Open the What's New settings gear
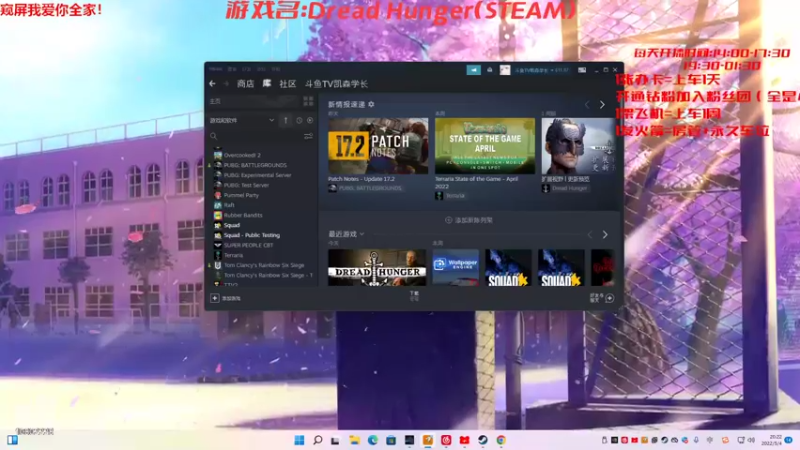Viewport: 800px width, 450px height. 371,104
